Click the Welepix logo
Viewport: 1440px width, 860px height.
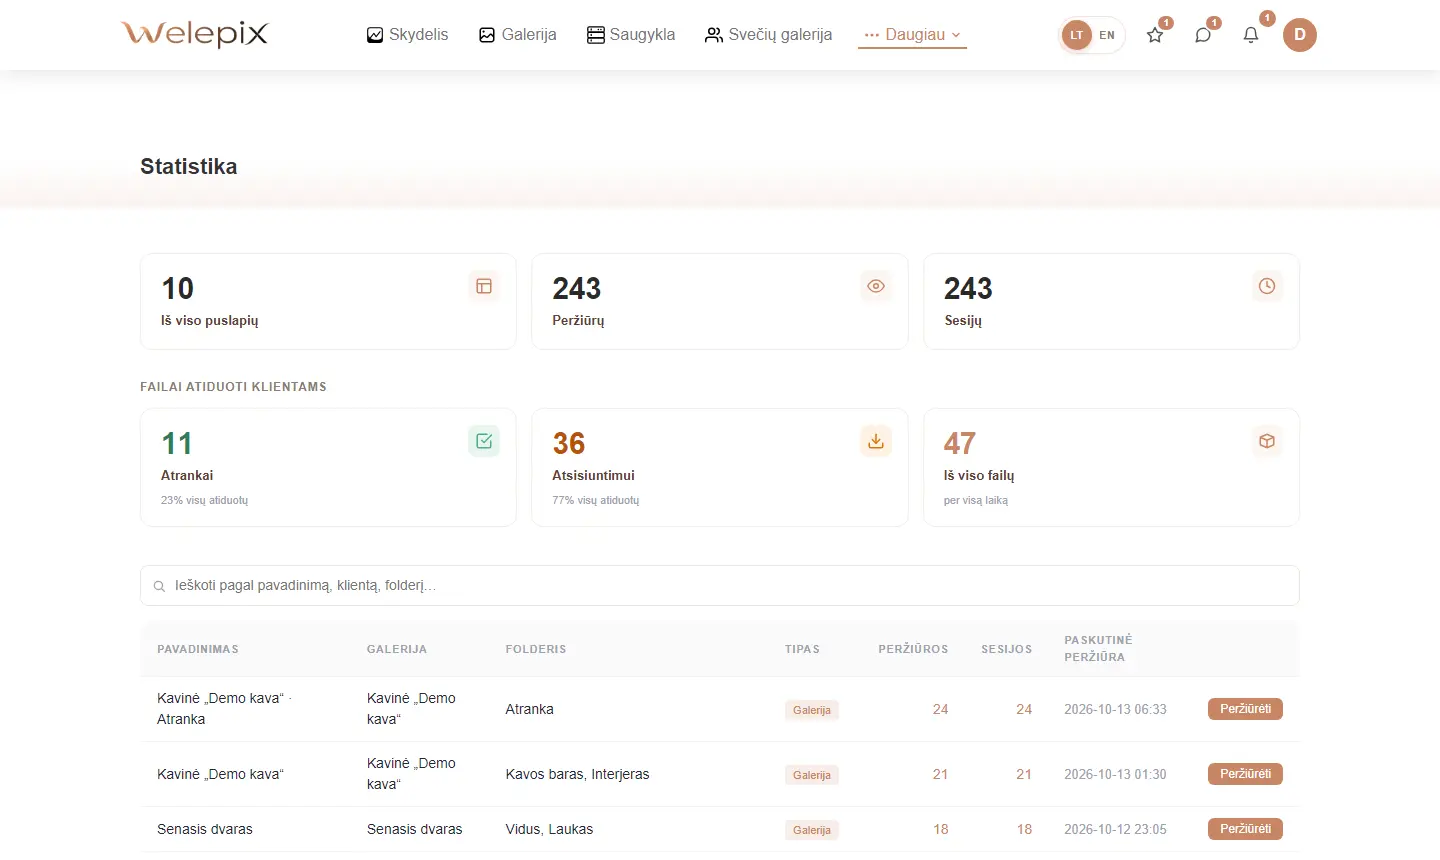pyautogui.click(x=195, y=34)
